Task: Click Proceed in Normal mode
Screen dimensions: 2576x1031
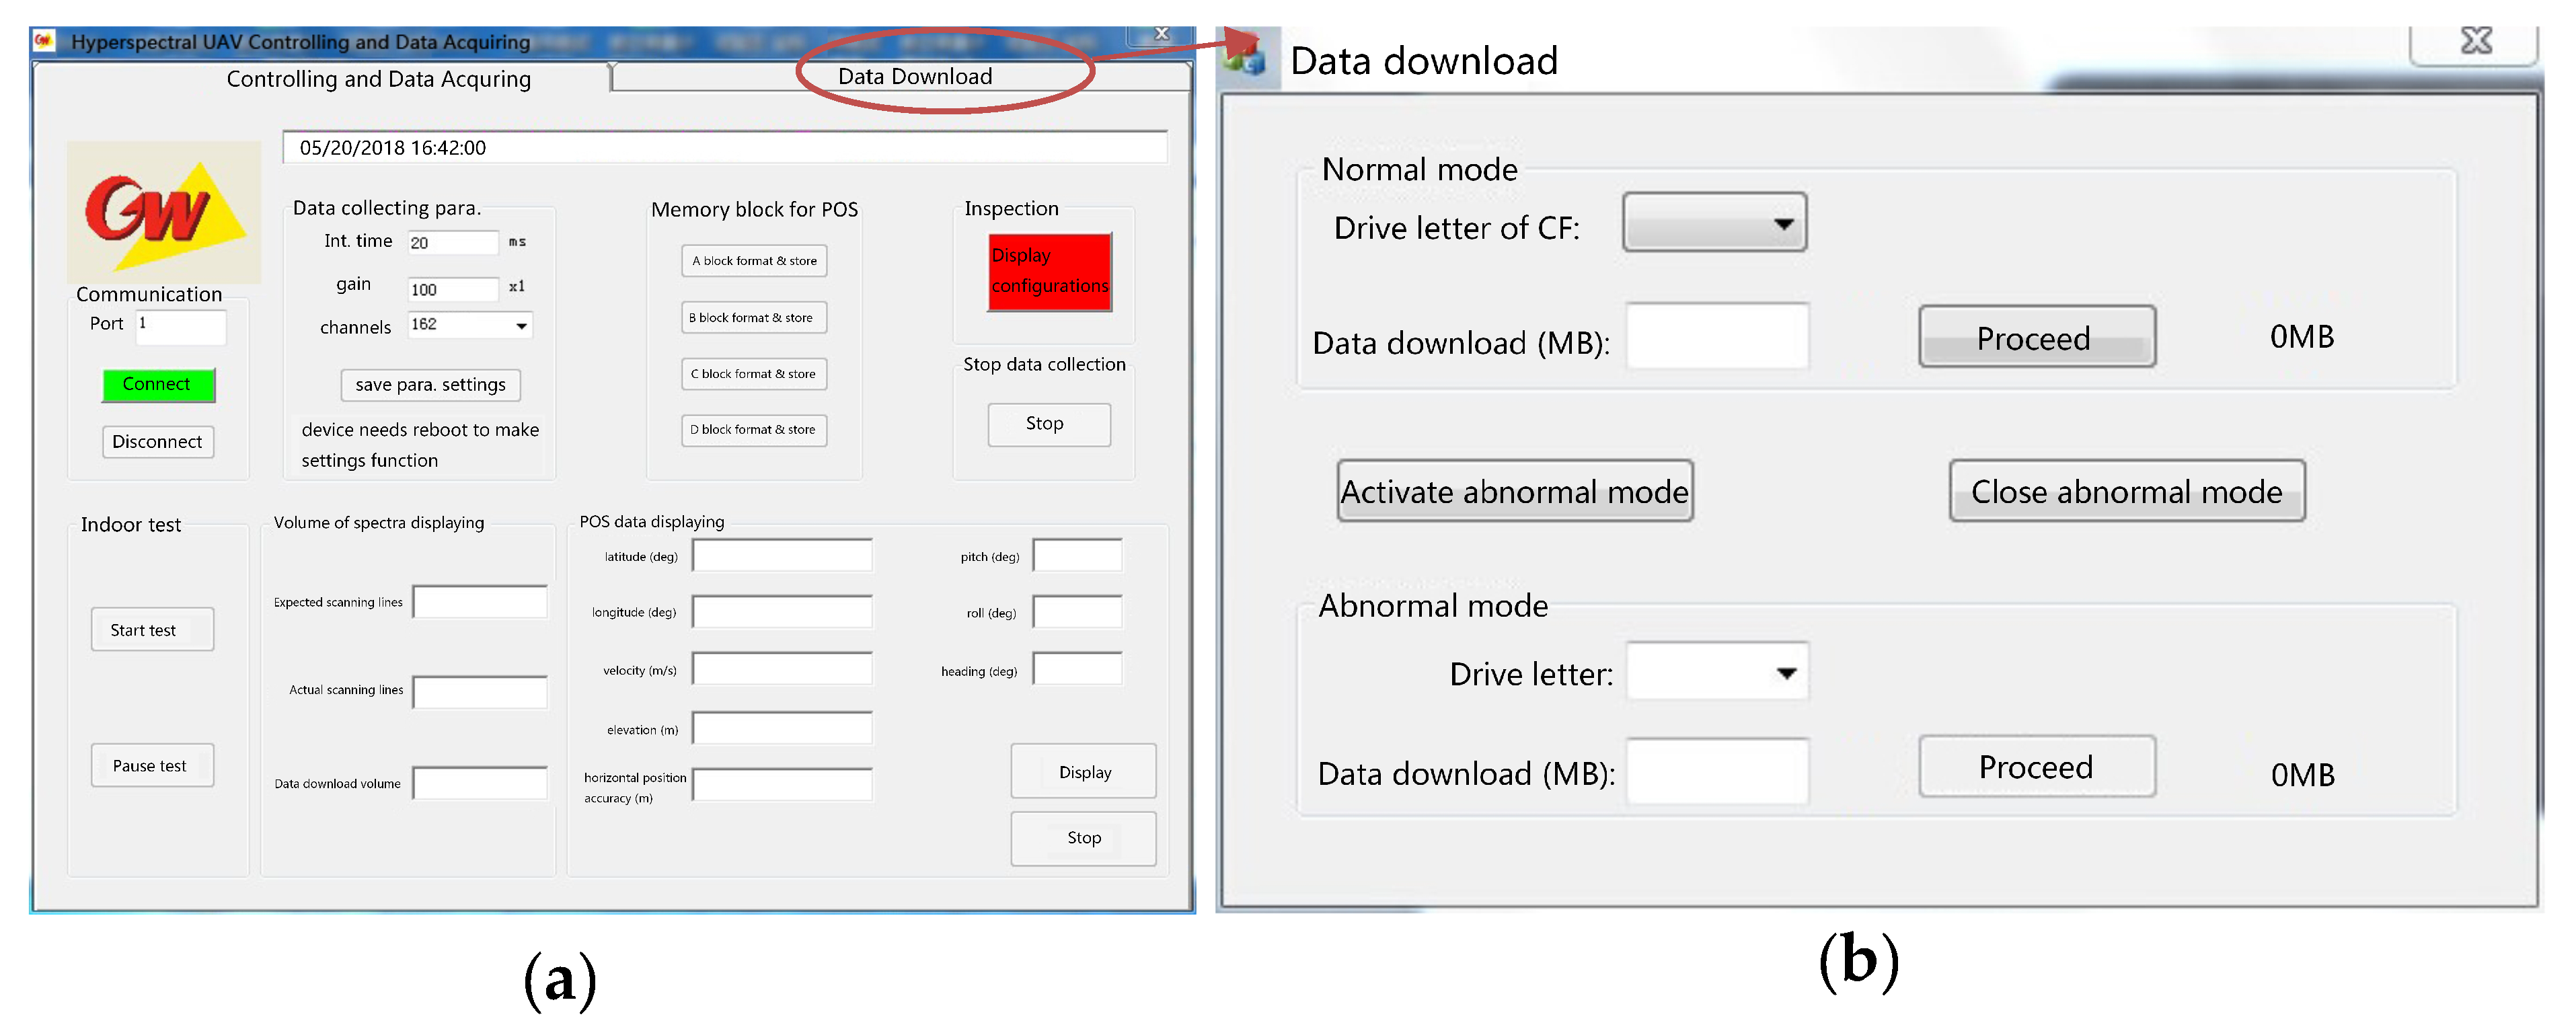Action: 2036,338
